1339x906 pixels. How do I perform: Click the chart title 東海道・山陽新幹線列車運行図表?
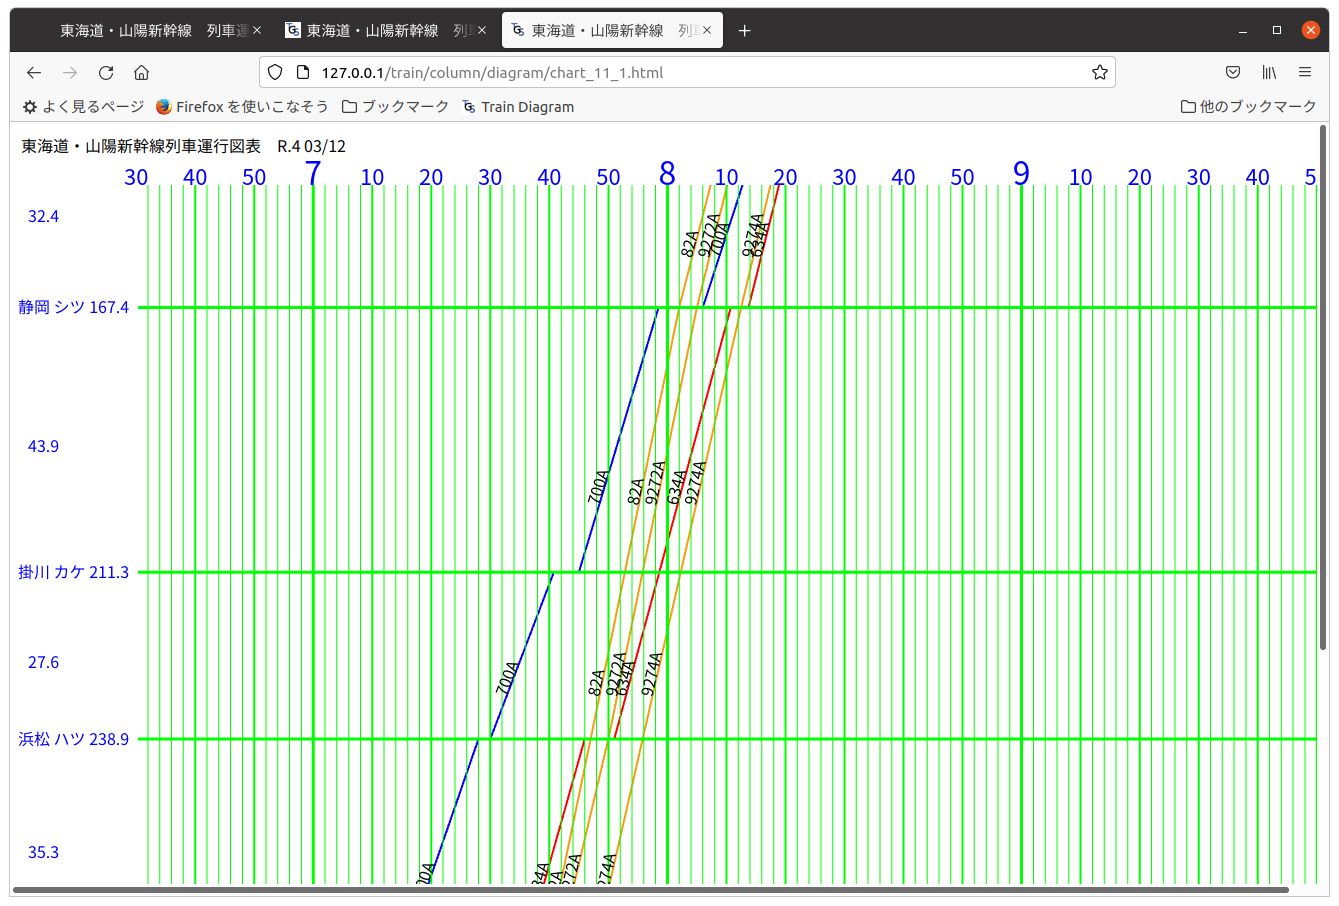pos(141,147)
